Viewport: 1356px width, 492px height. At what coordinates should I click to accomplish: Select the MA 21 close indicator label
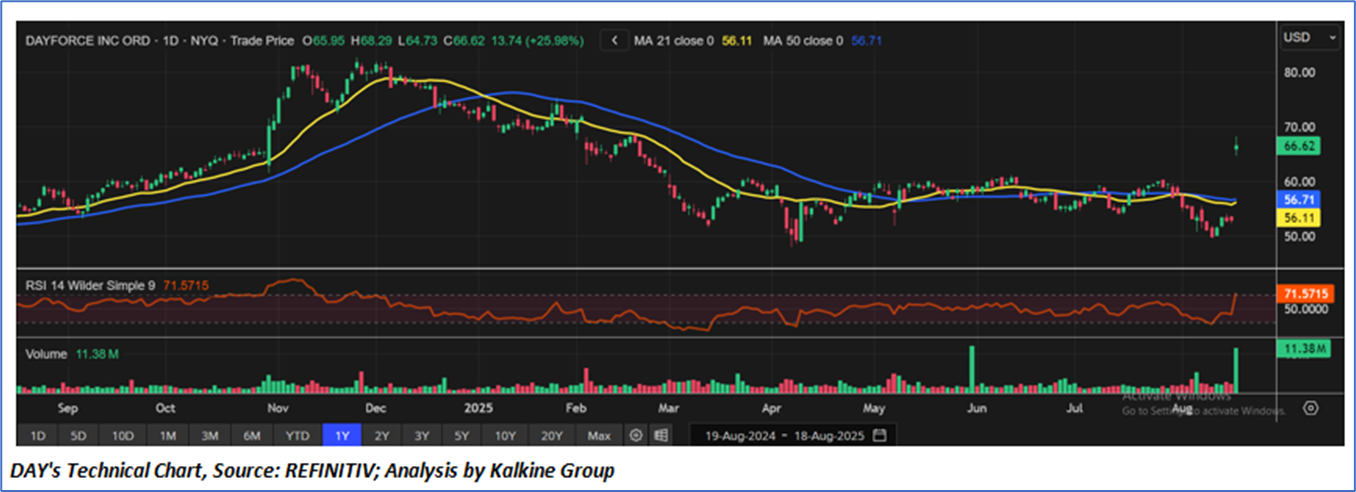672,41
